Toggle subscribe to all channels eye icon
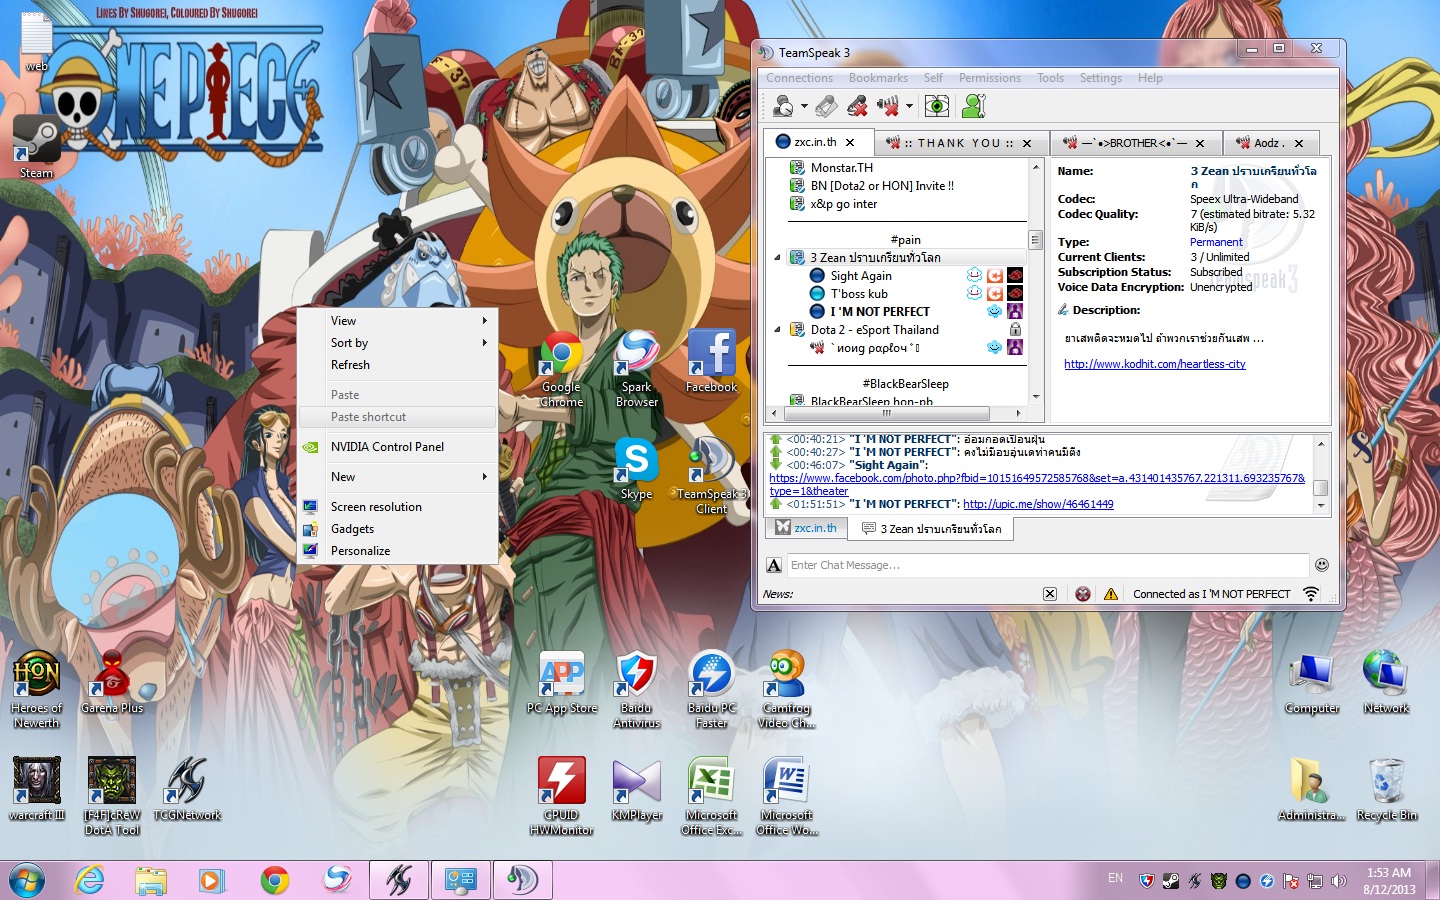This screenshot has width=1440, height=900. tap(937, 105)
